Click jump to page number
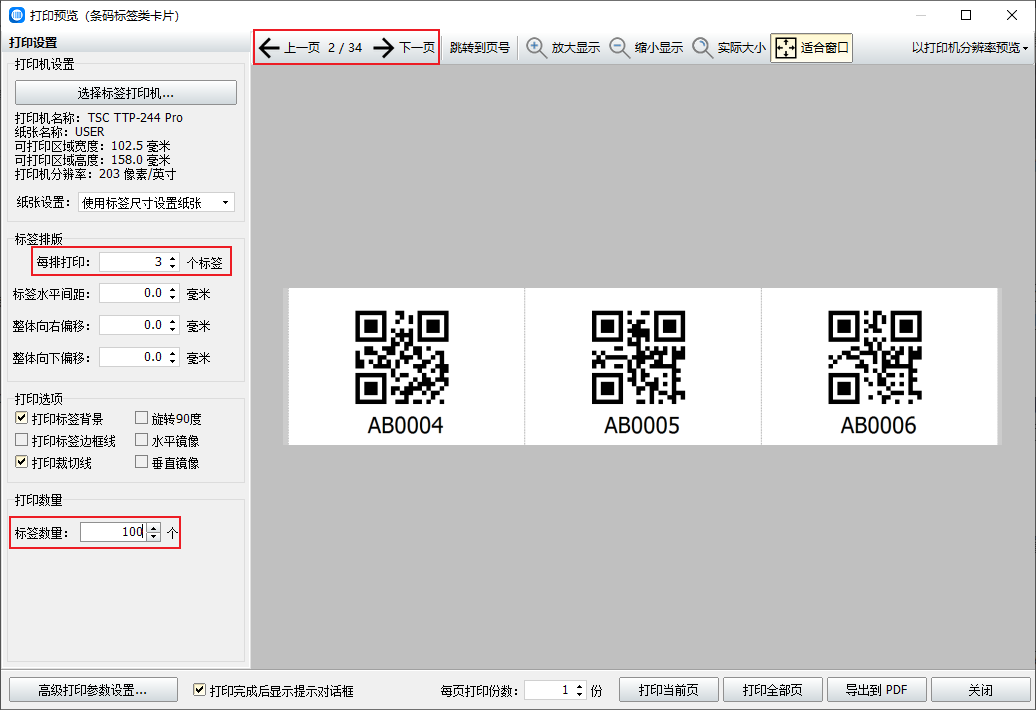The width and height of the screenshot is (1036, 710). pyautogui.click(x=479, y=47)
